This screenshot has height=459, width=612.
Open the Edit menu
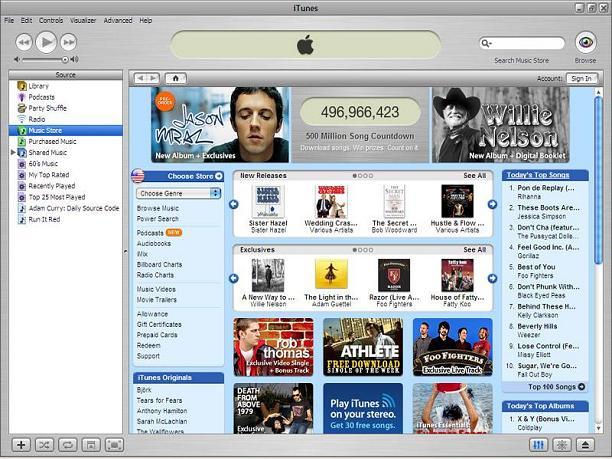(x=27, y=20)
